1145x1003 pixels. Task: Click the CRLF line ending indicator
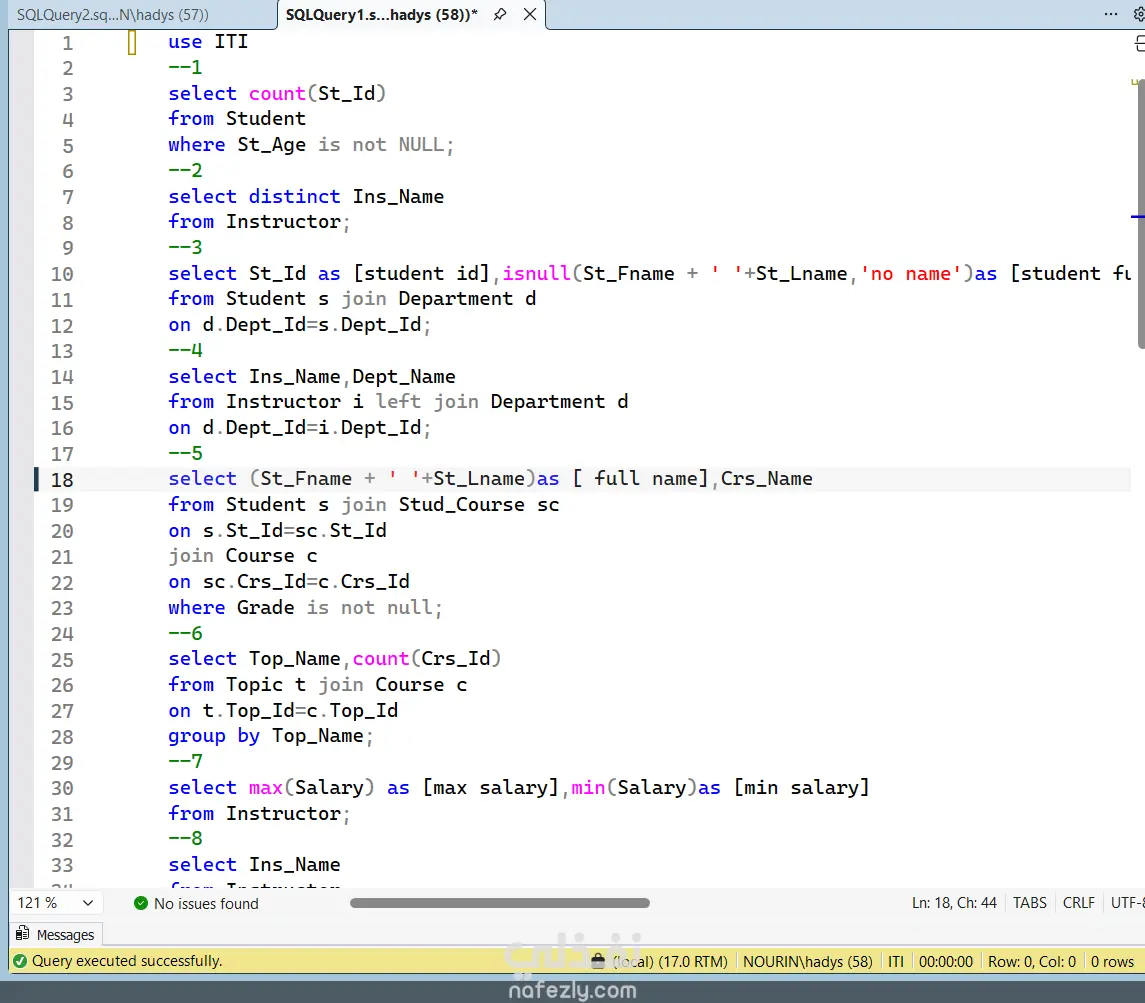(1079, 903)
